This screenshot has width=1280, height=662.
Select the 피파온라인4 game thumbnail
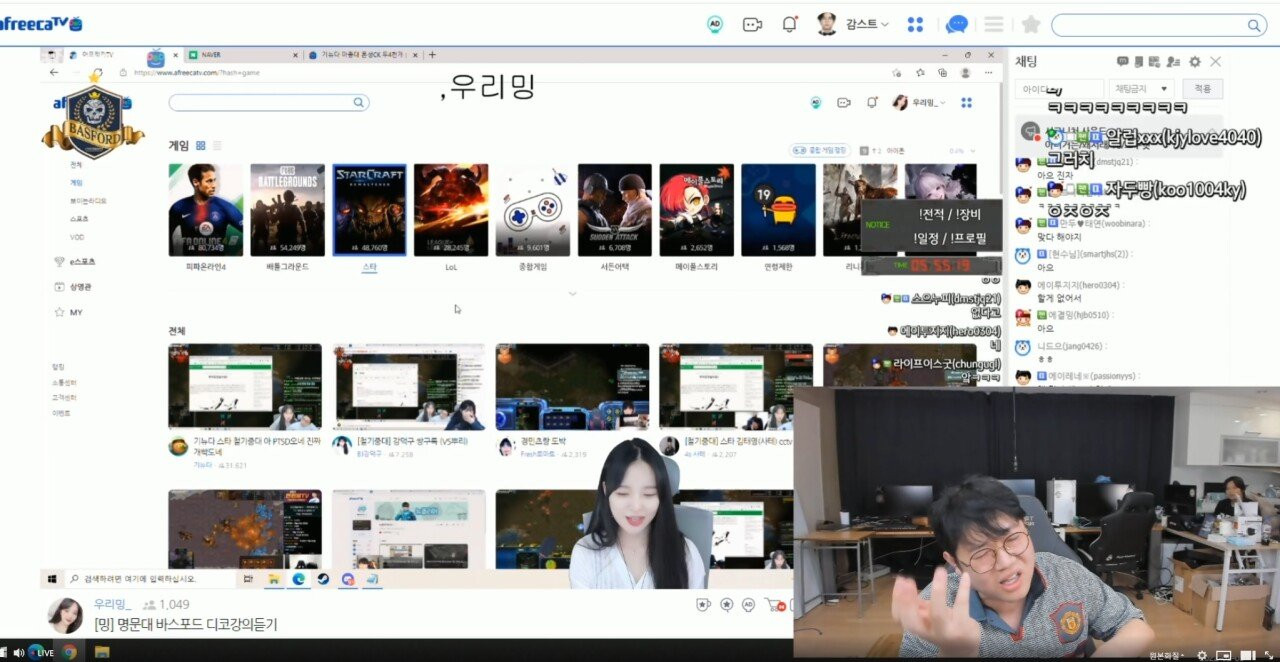(x=205, y=210)
